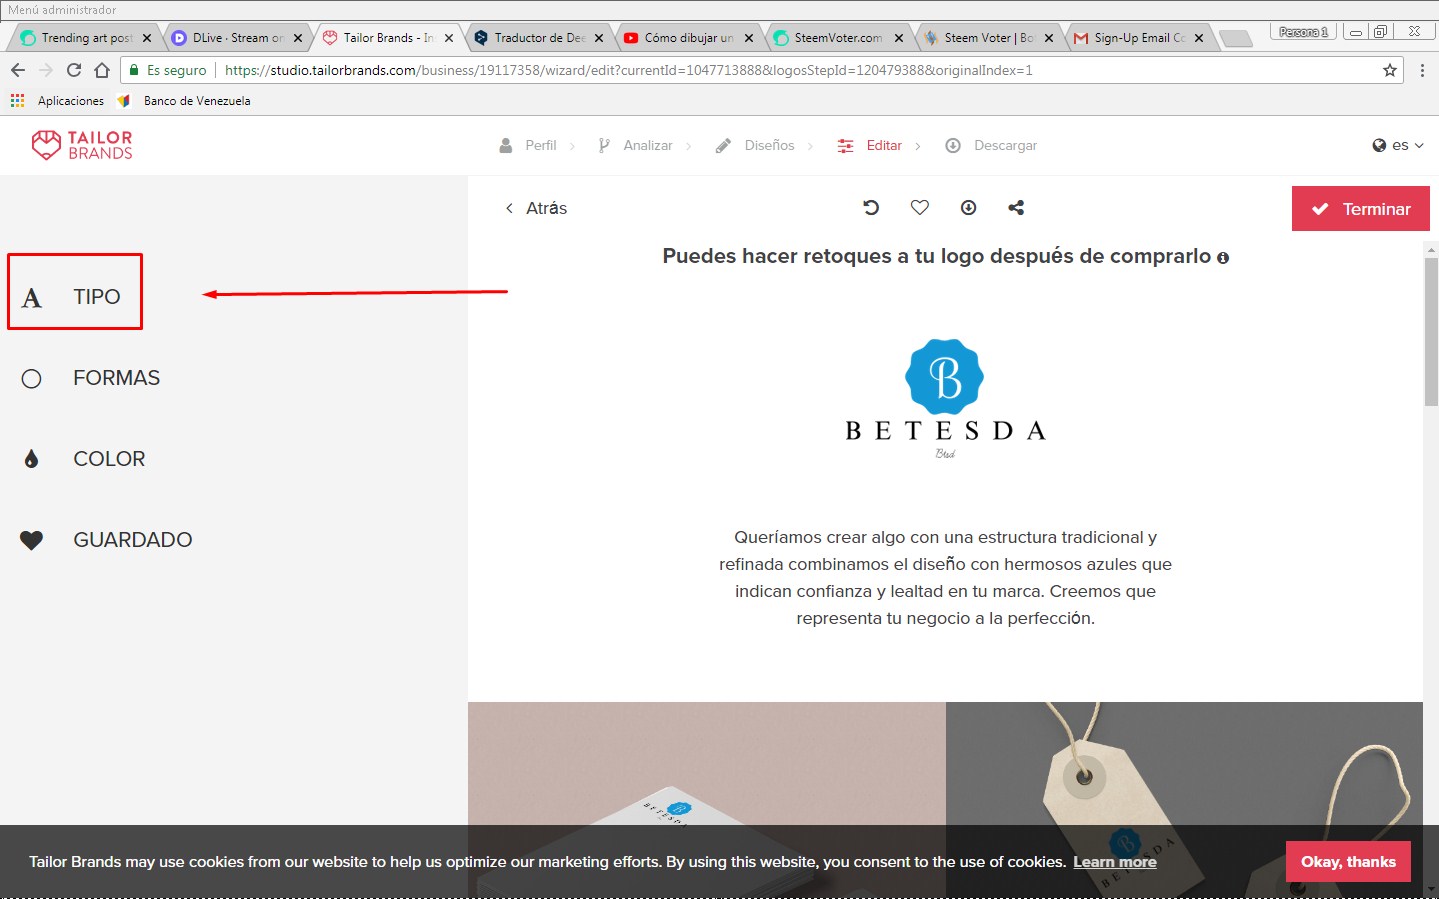
Task: Click the Analizar step icon
Action: point(604,145)
